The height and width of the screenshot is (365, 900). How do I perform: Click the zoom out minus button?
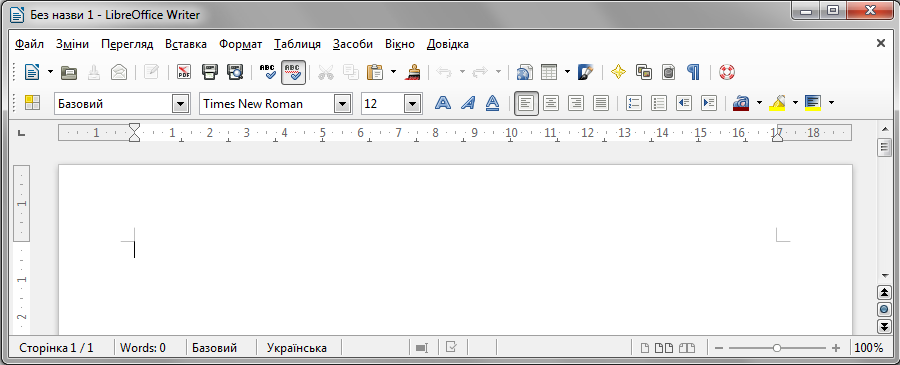point(719,348)
